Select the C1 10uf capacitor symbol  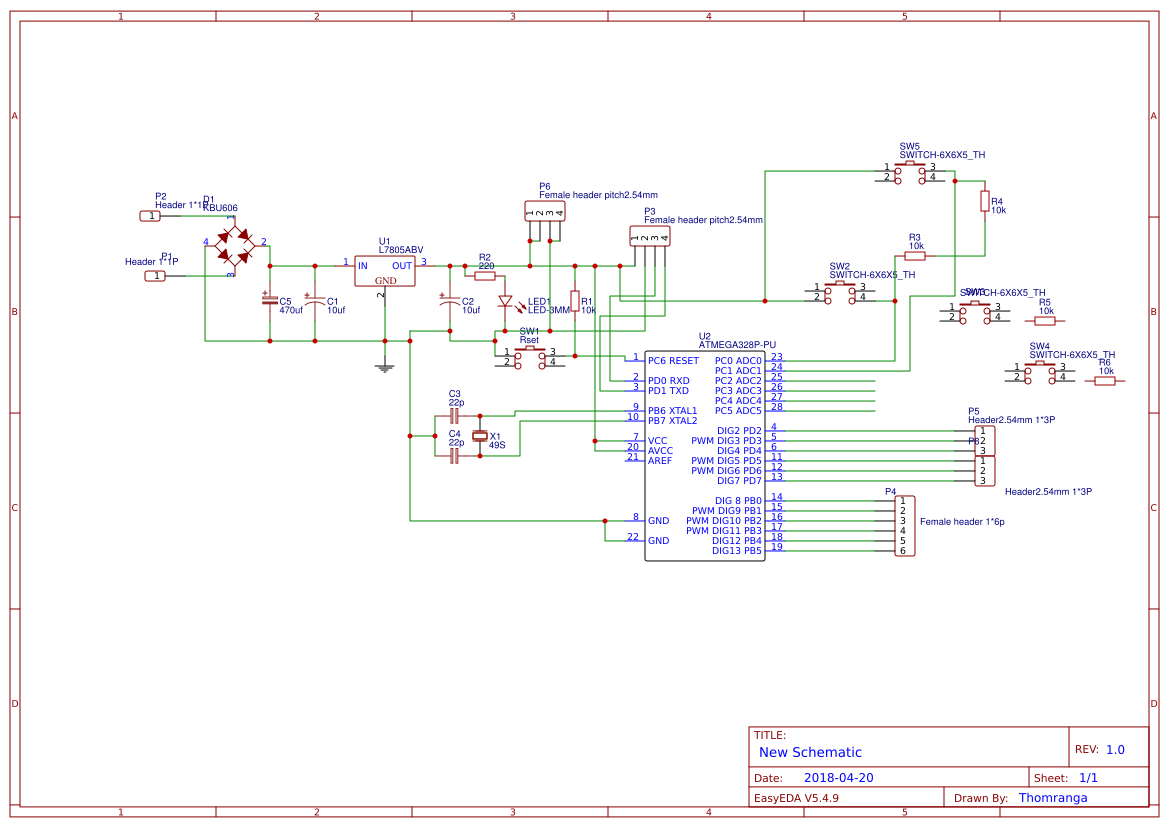click(x=315, y=300)
